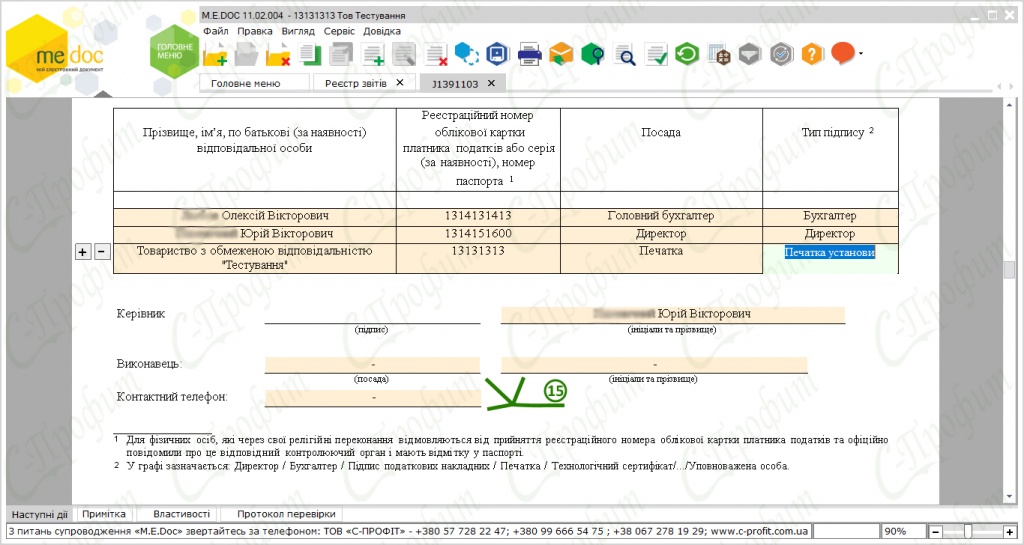Open the Вигляд menu
The width and height of the screenshot is (1024, 545).
[298, 31]
